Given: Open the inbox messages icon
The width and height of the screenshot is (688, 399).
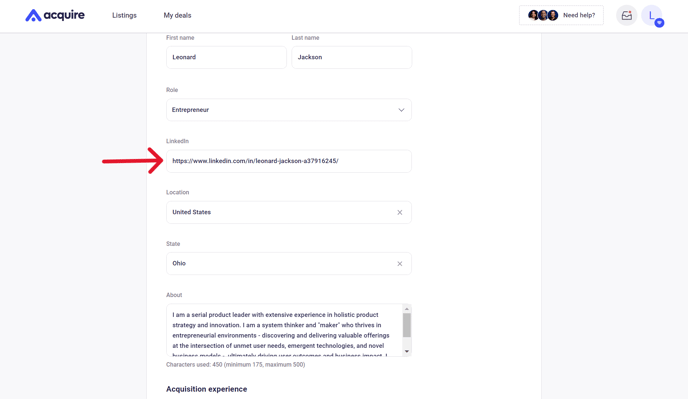Looking at the screenshot, I should (627, 16).
